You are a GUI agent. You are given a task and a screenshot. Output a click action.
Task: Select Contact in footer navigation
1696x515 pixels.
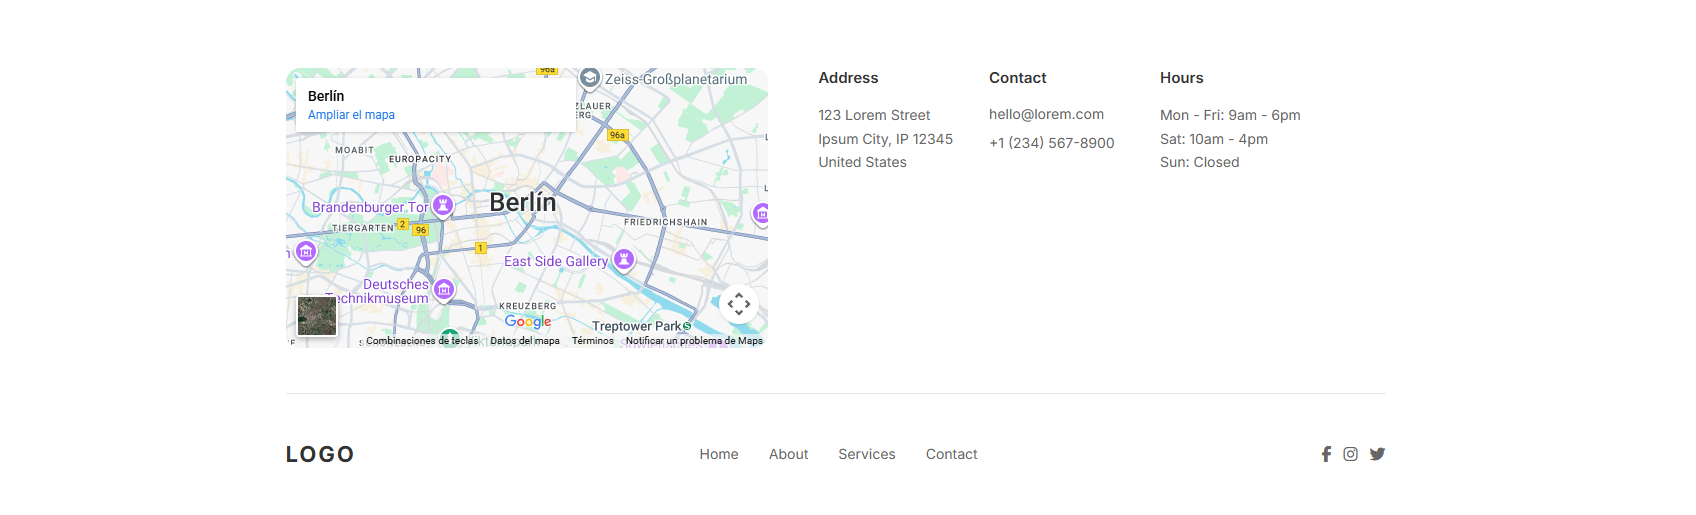(x=951, y=454)
